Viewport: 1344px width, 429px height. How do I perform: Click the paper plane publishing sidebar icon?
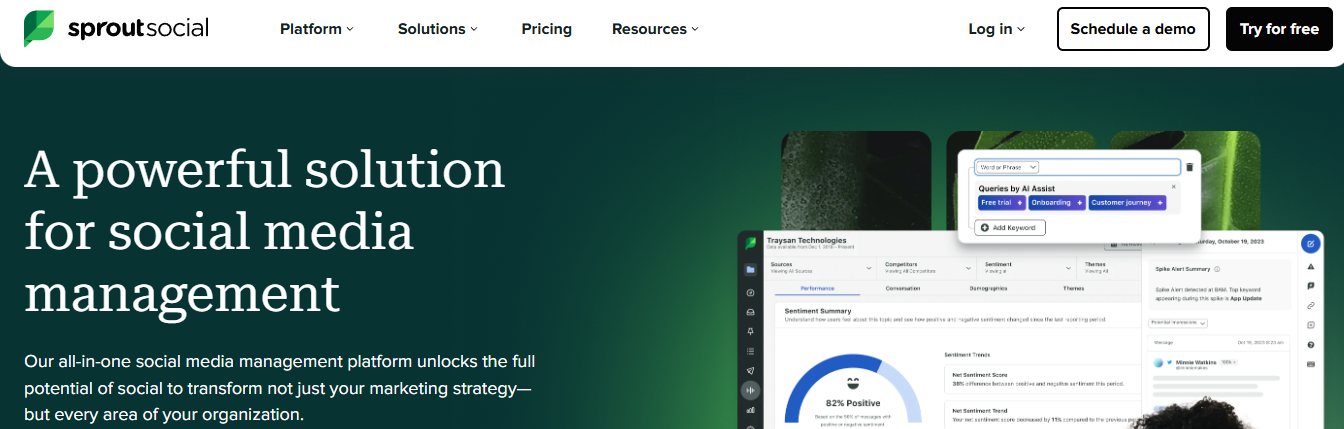[x=750, y=371]
